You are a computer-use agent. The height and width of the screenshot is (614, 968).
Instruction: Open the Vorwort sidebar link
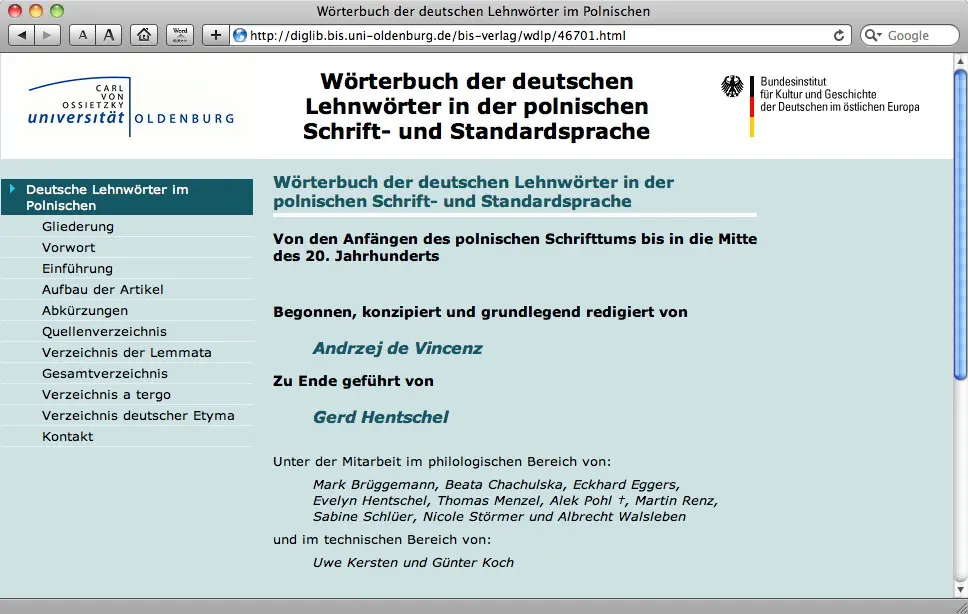point(69,247)
